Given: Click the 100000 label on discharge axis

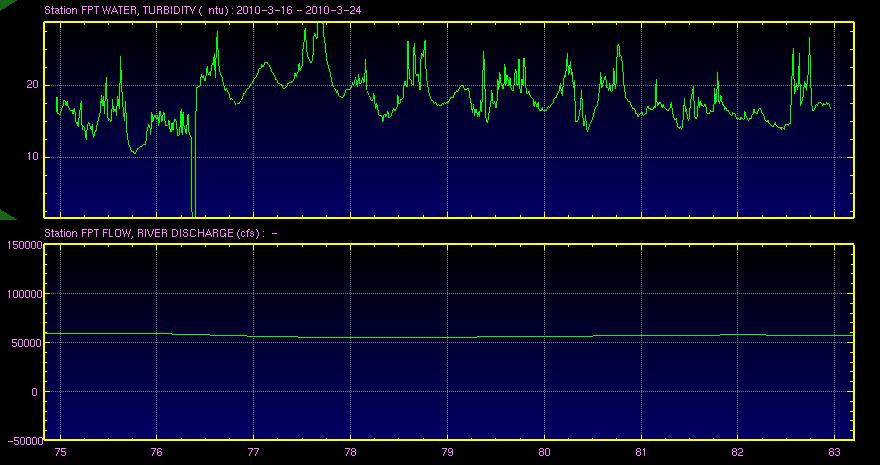Looking at the screenshot, I should pyautogui.click(x=24, y=294).
